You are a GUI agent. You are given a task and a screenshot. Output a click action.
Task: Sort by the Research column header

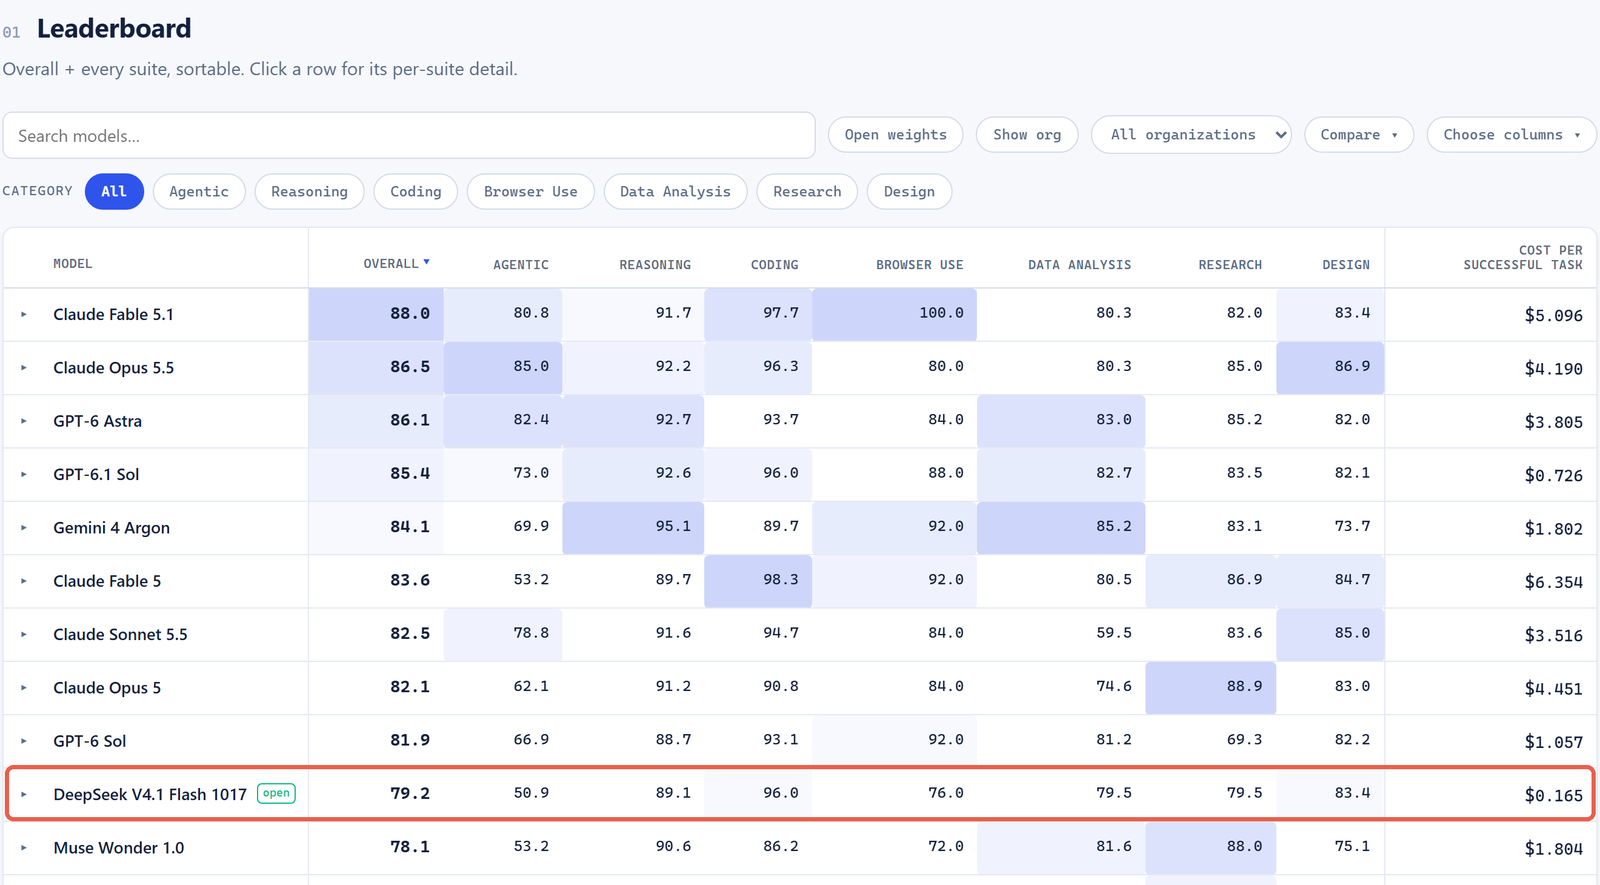(x=1230, y=265)
